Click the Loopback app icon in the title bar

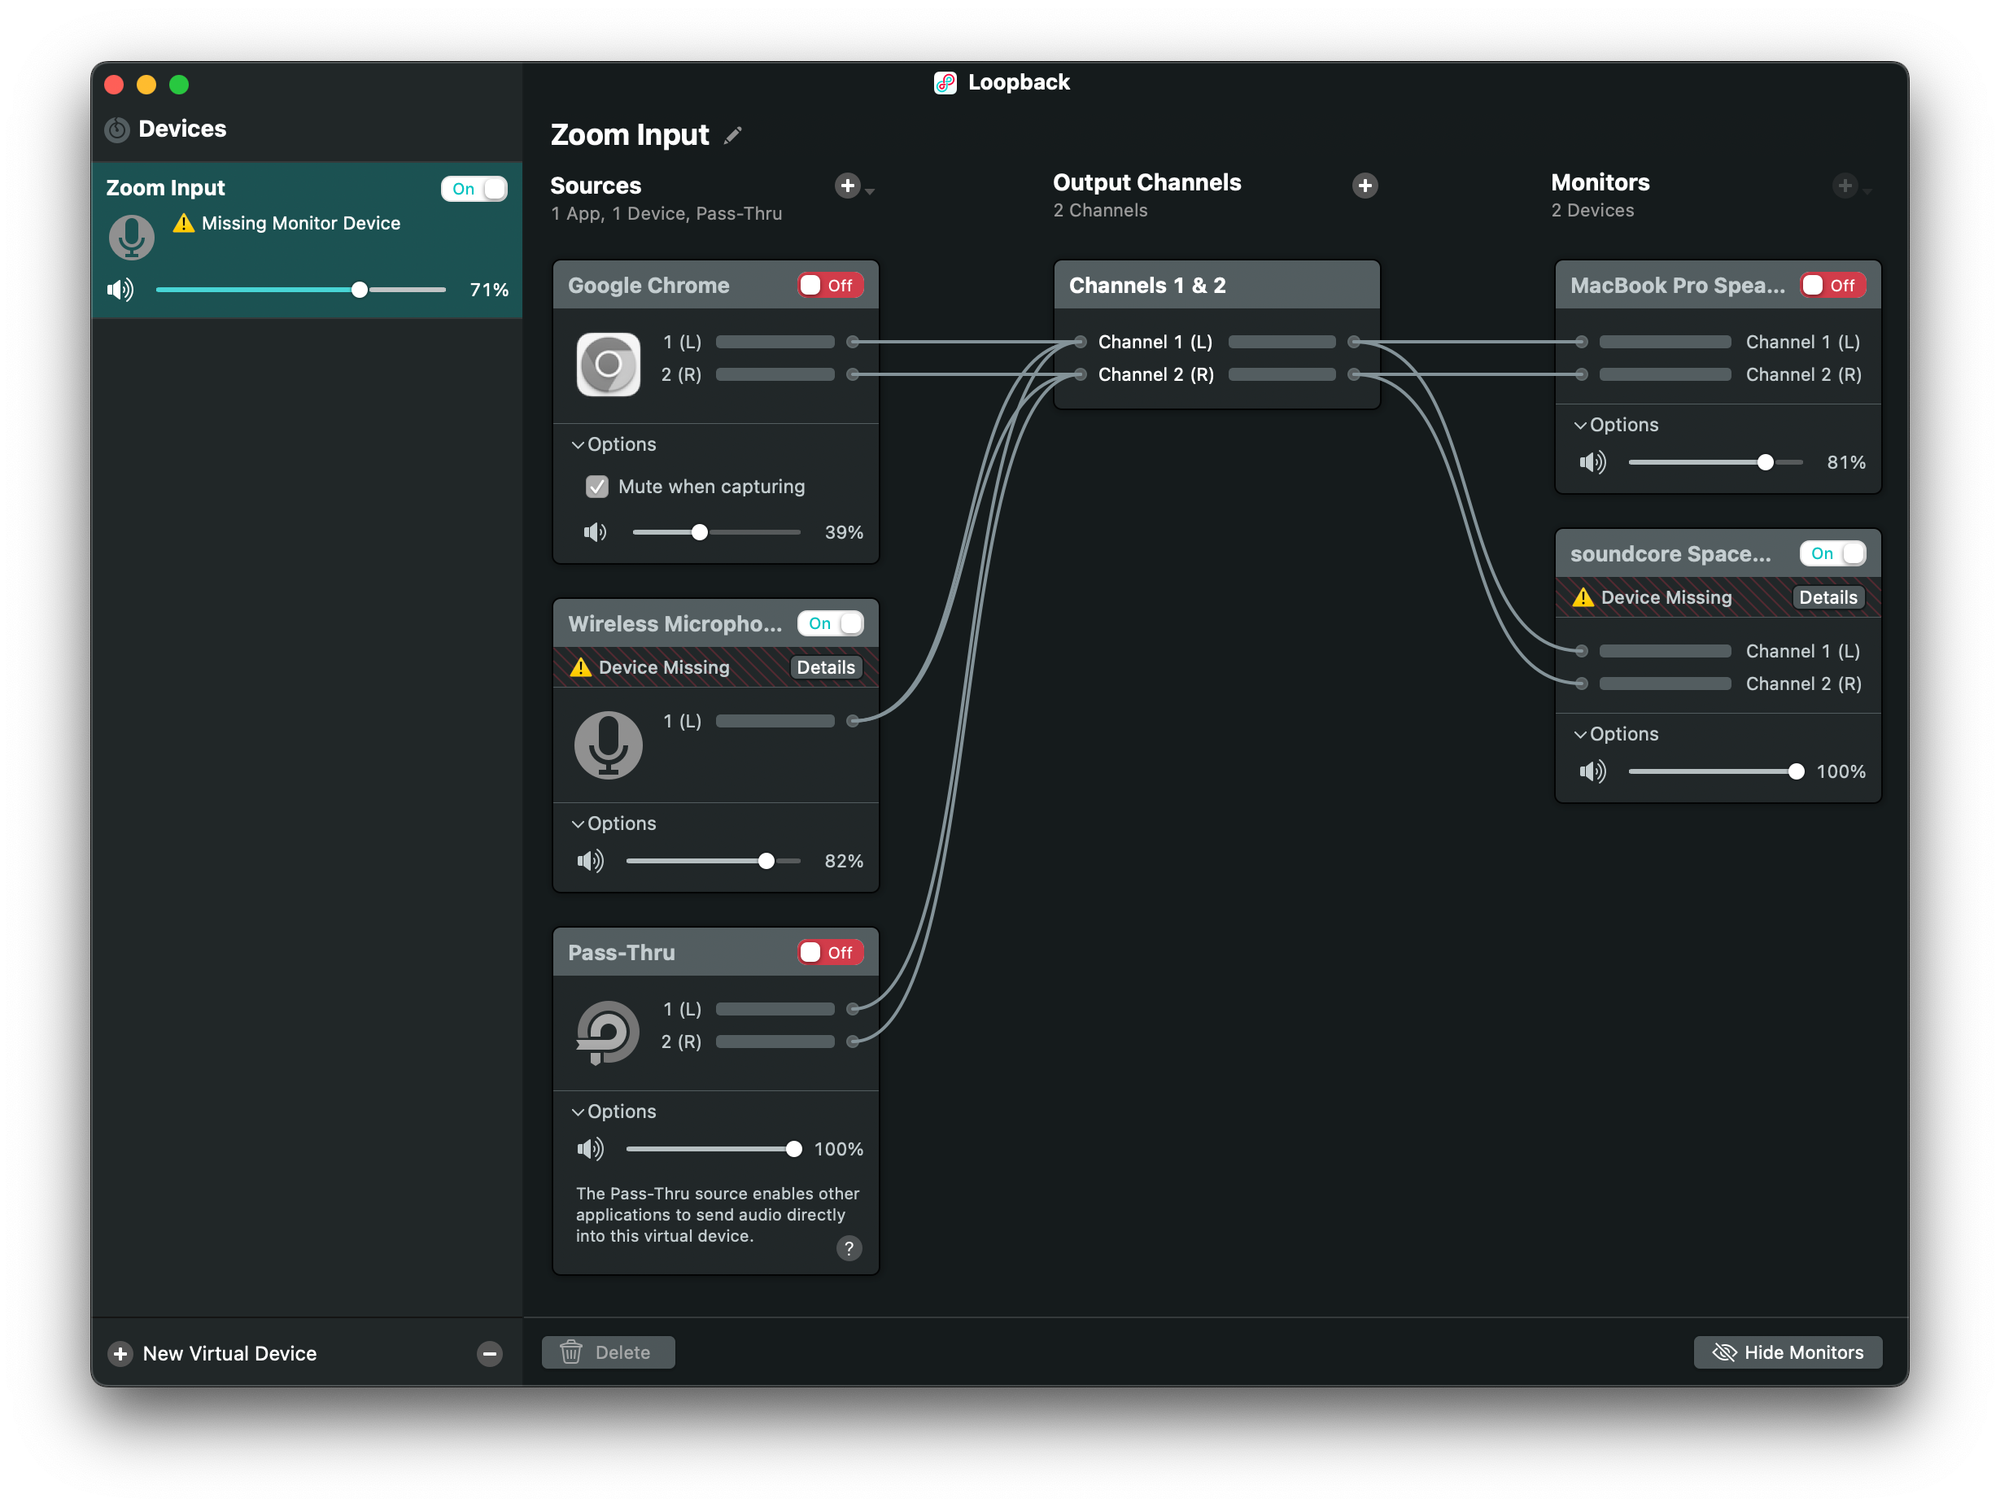click(945, 82)
